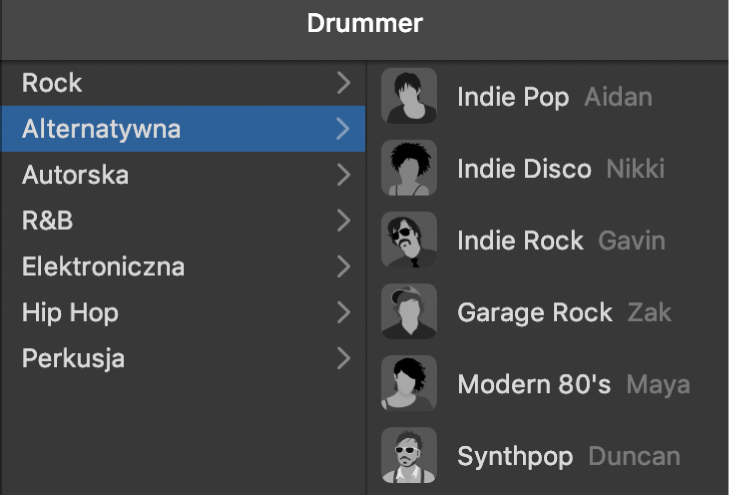Choose the Indie Rock style label
This screenshot has width=729, height=495.
click(520, 241)
